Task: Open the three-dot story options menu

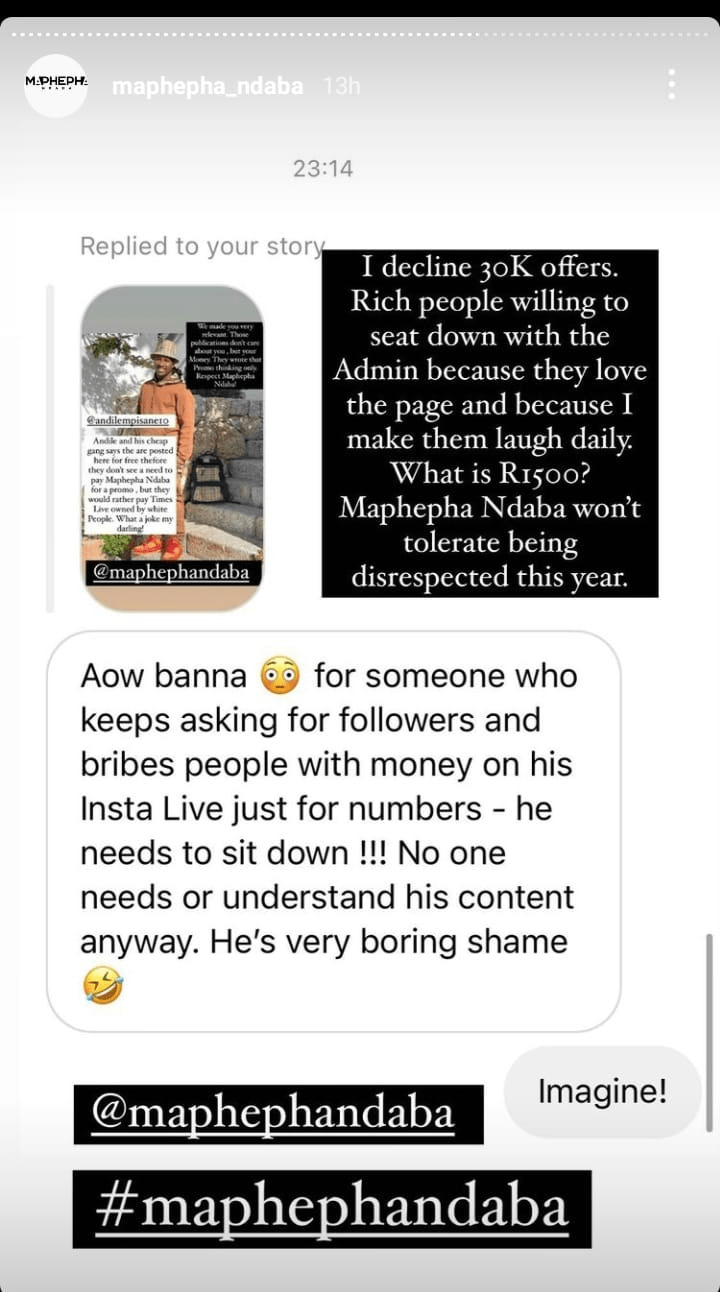Action: click(671, 85)
